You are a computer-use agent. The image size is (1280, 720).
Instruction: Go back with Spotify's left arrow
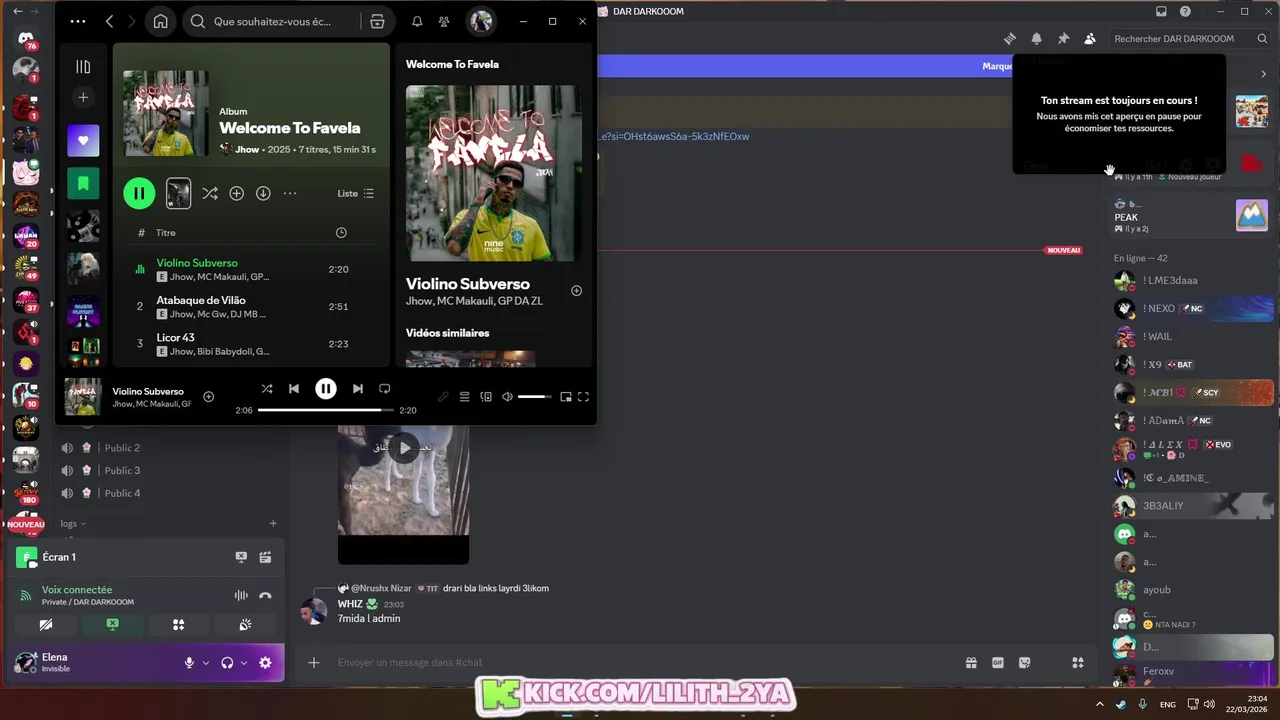click(109, 21)
